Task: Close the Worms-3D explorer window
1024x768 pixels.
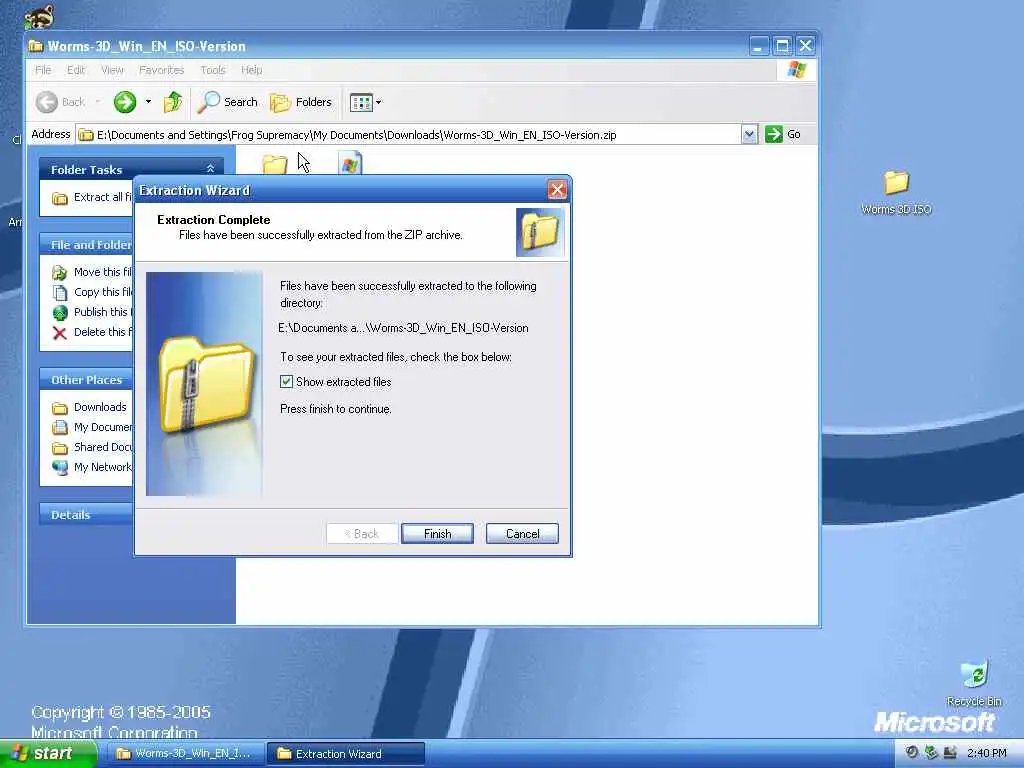Action: [x=805, y=46]
